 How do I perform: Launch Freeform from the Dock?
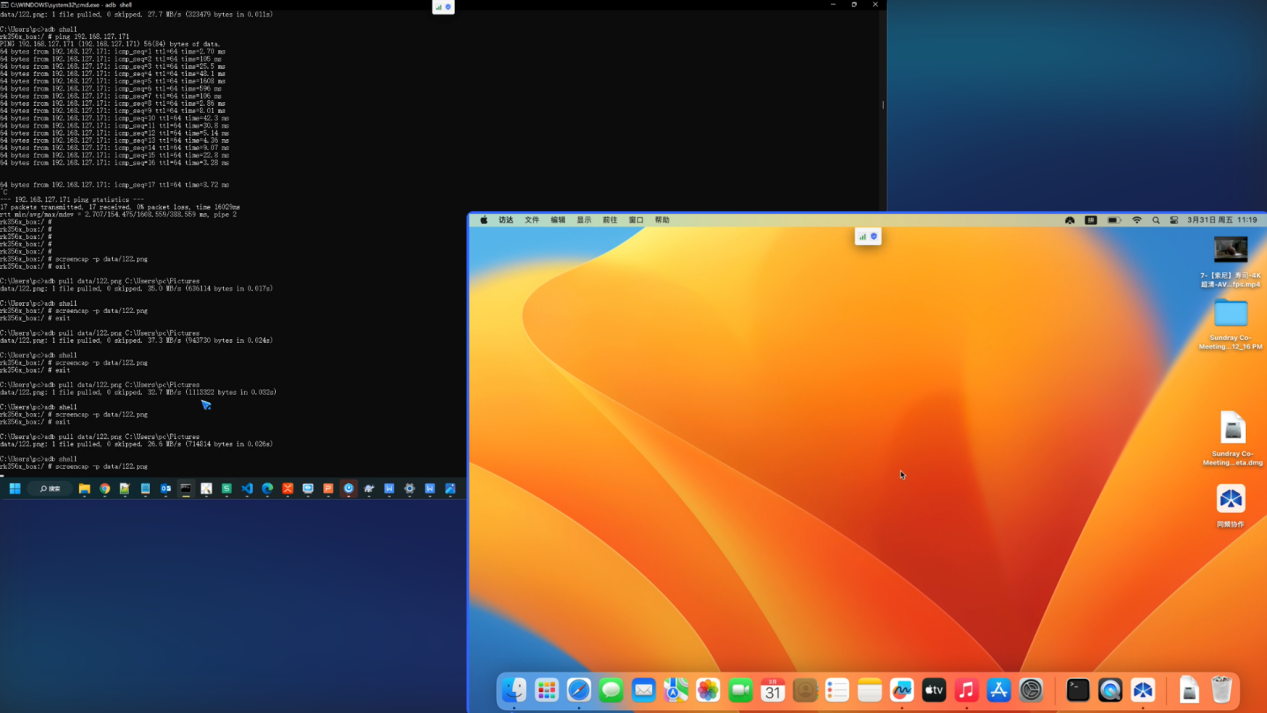click(x=902, y=690)
